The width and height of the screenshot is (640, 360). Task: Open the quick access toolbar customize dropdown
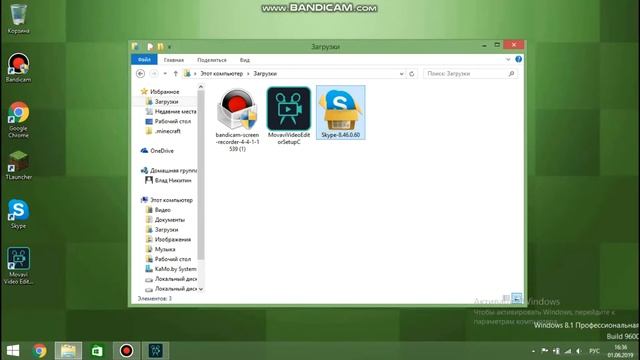point(169,47)
